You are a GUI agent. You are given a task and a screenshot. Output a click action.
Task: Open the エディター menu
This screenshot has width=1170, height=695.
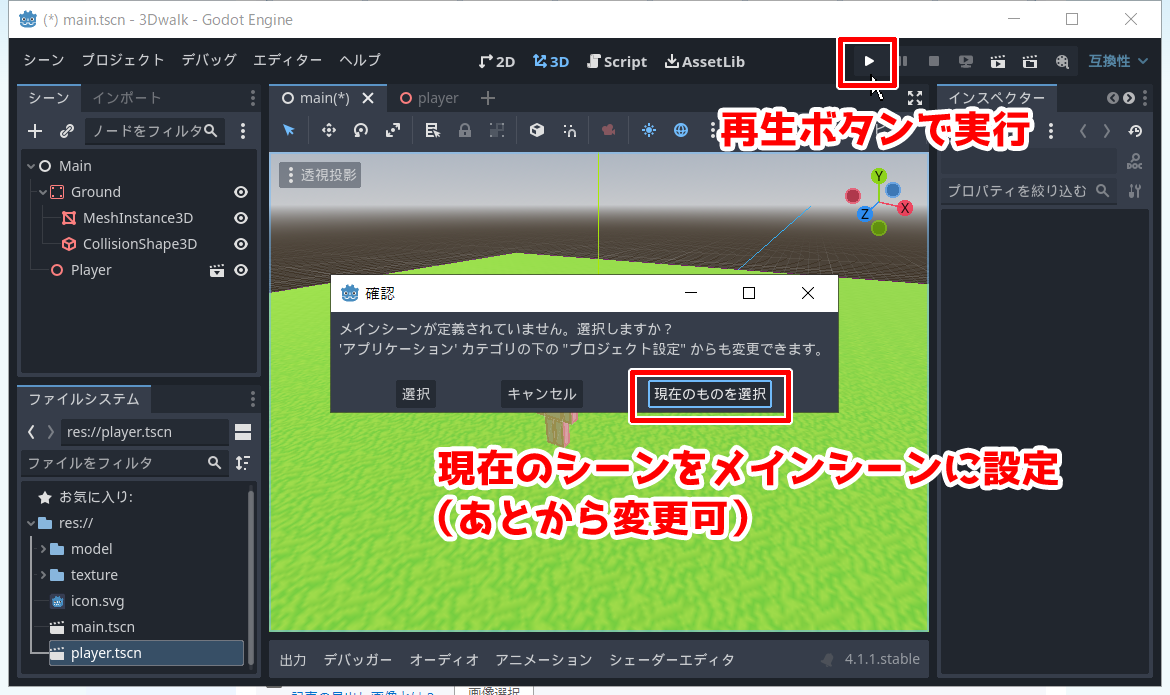[287, 60]
